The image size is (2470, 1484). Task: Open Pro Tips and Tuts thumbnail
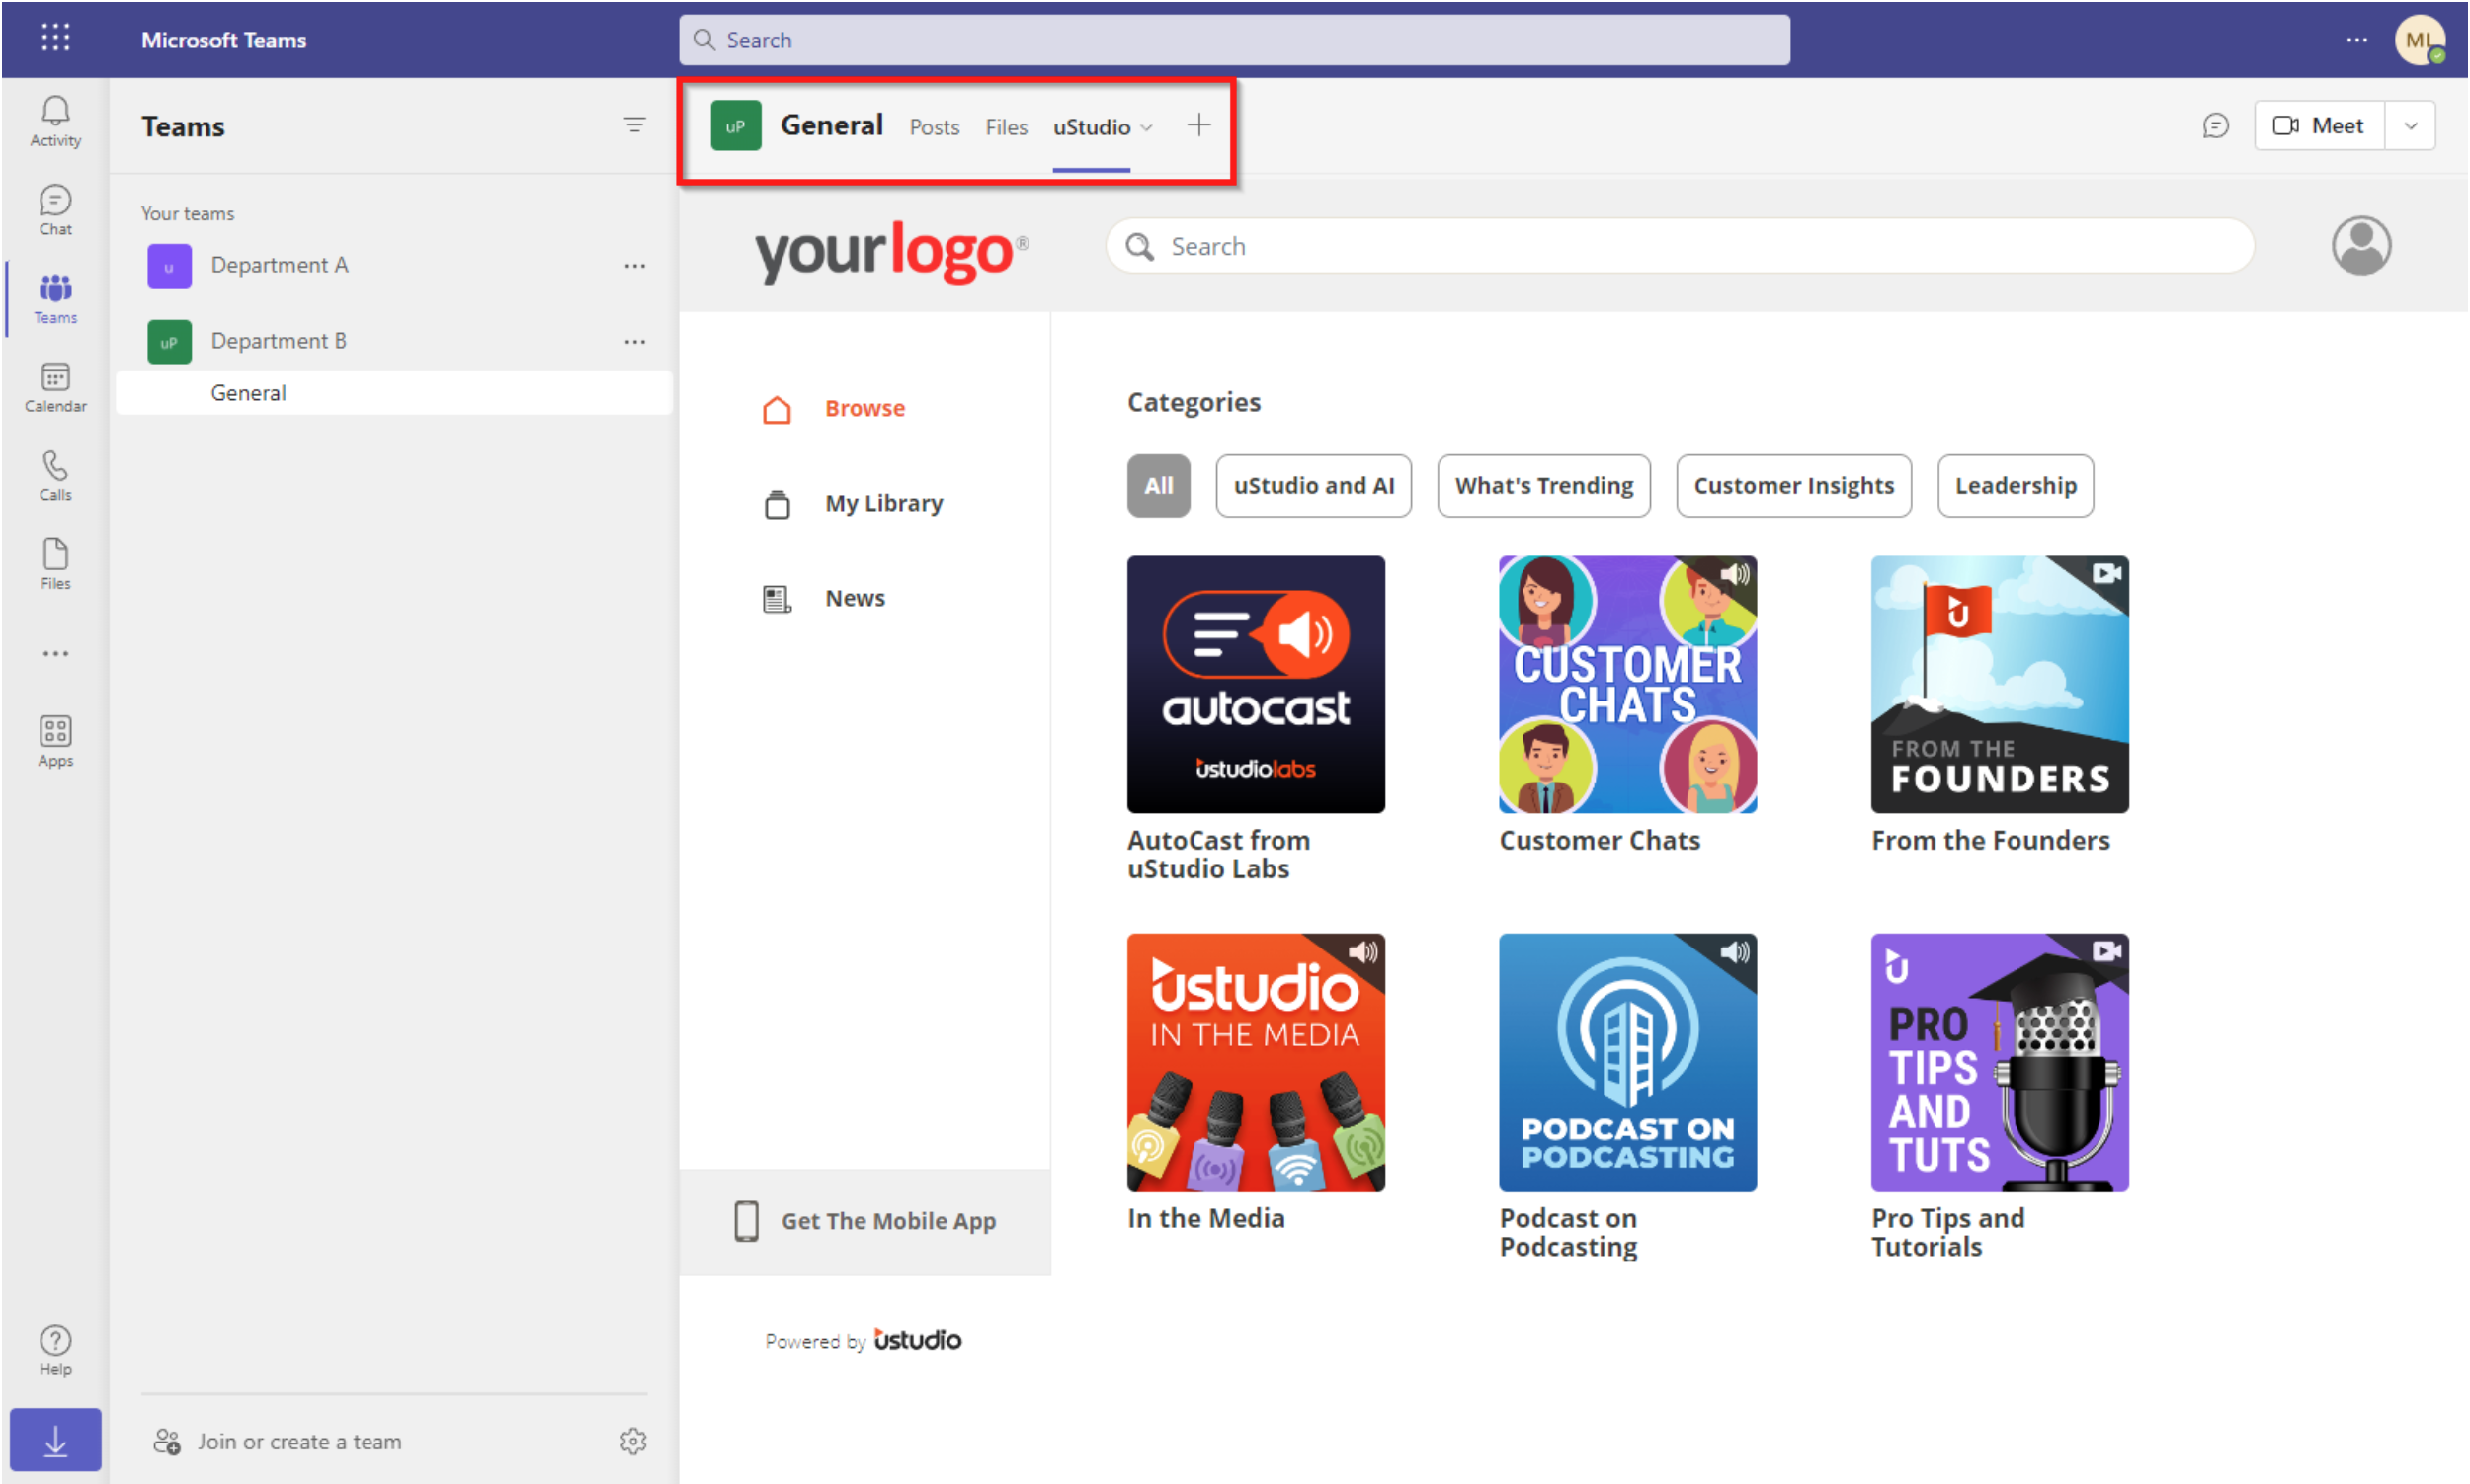pos(1999,1062)
